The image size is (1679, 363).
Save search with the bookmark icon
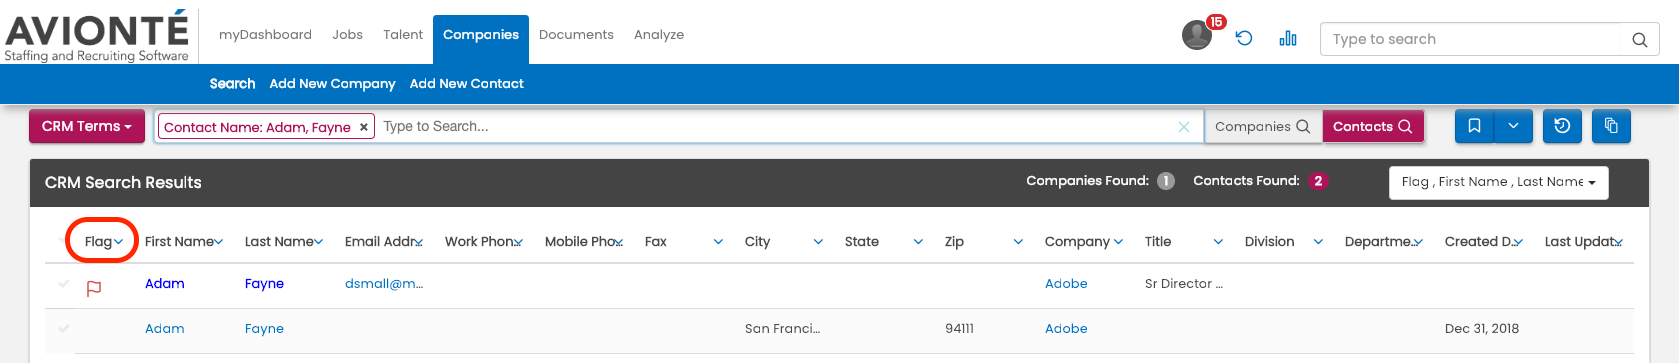tap(1474, 126)
